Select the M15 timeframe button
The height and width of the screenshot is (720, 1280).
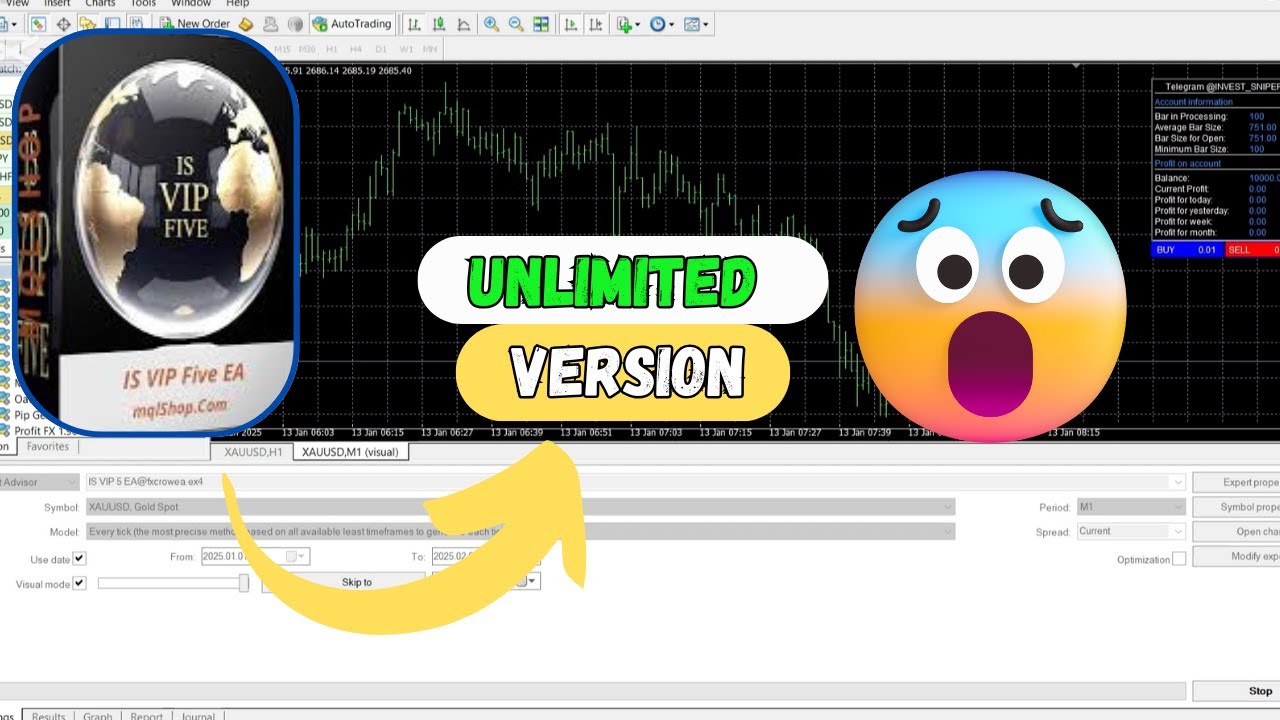pyautogui.click(x=282, y=49)
